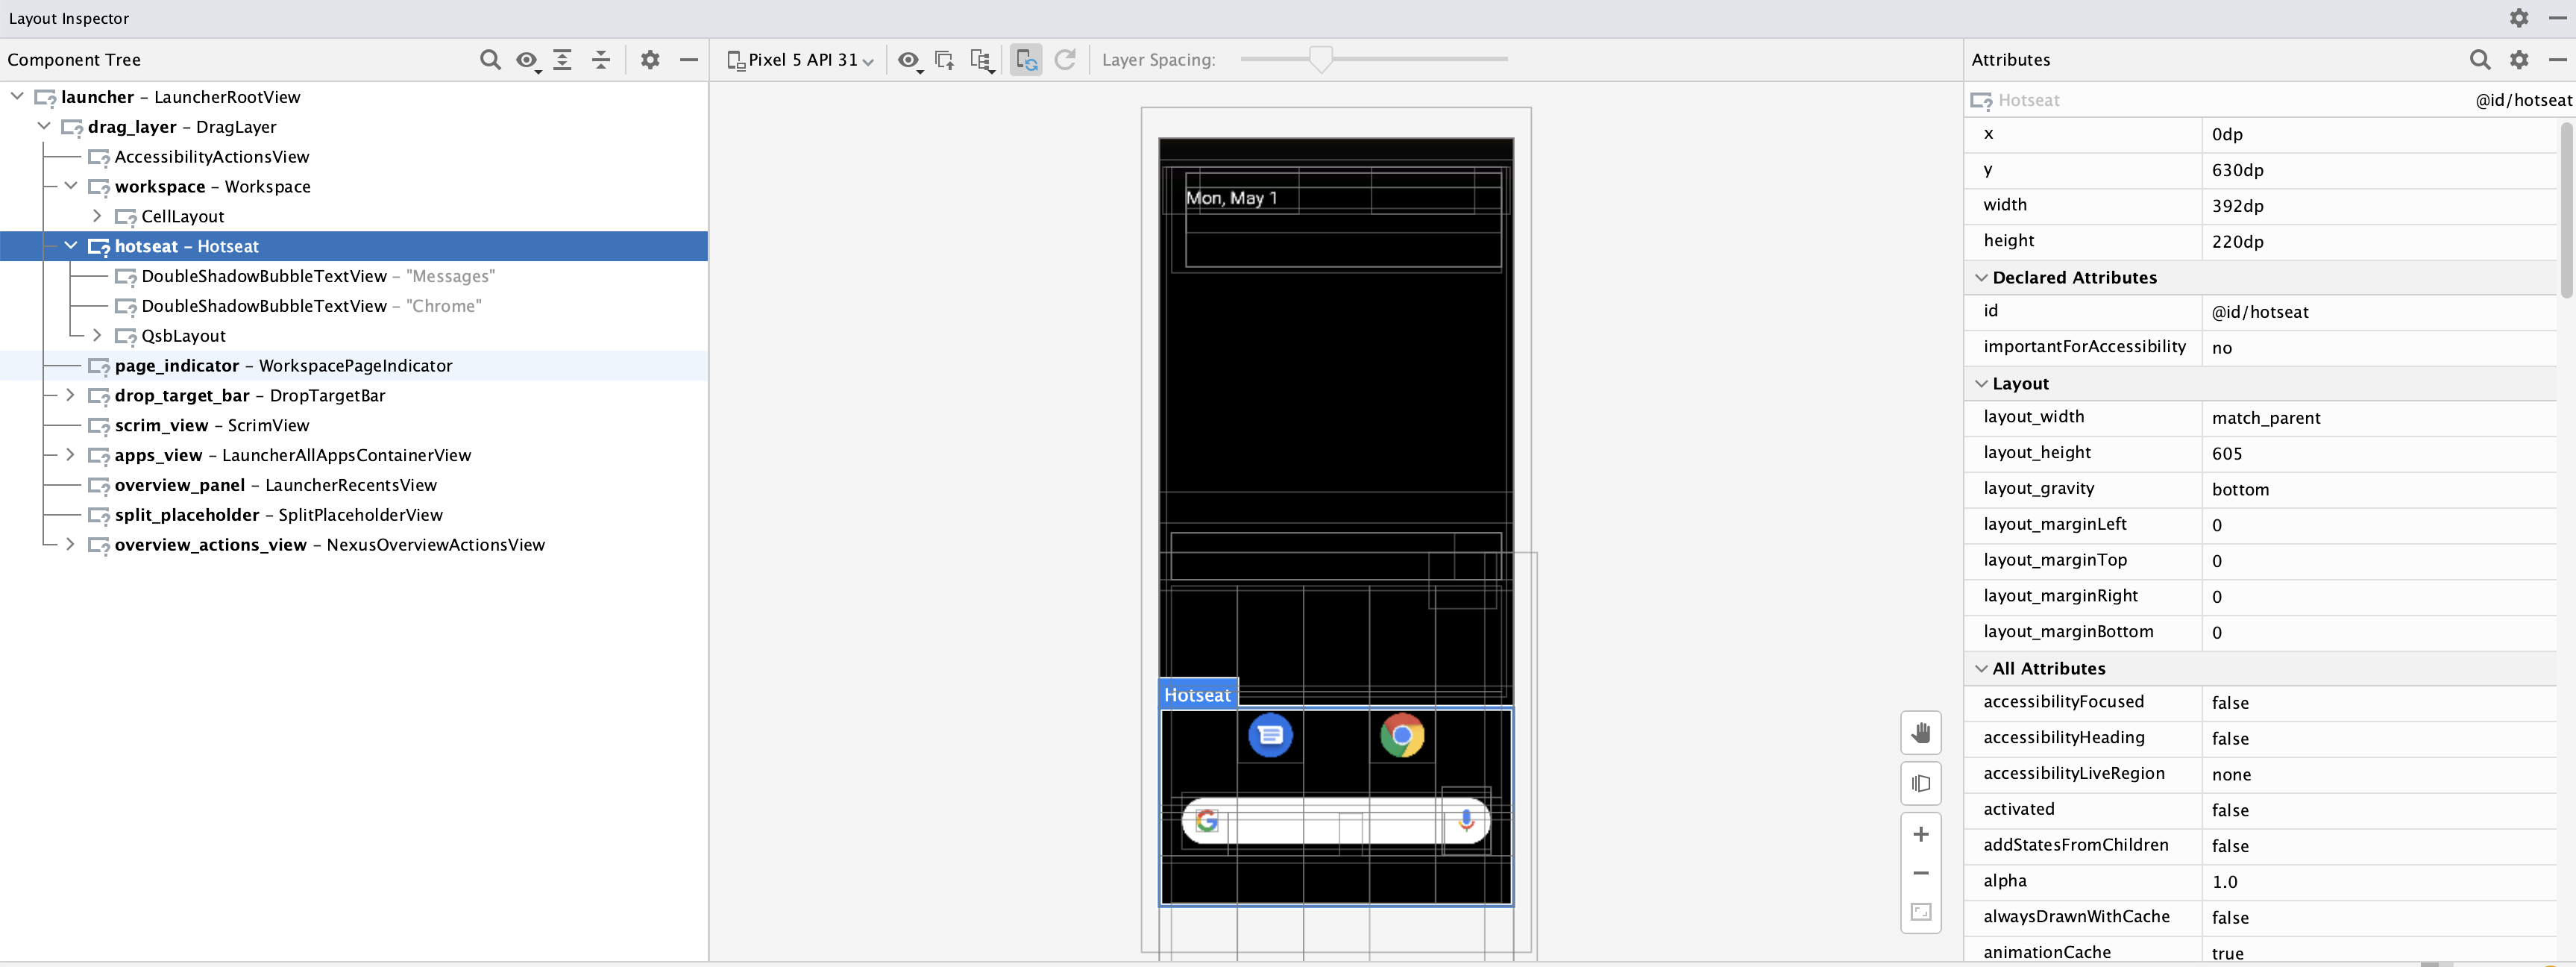Toggle Live Updates button in toolbar
Image resolution: width=2576 pixels, height=967 pixels.
(1026, 60)
